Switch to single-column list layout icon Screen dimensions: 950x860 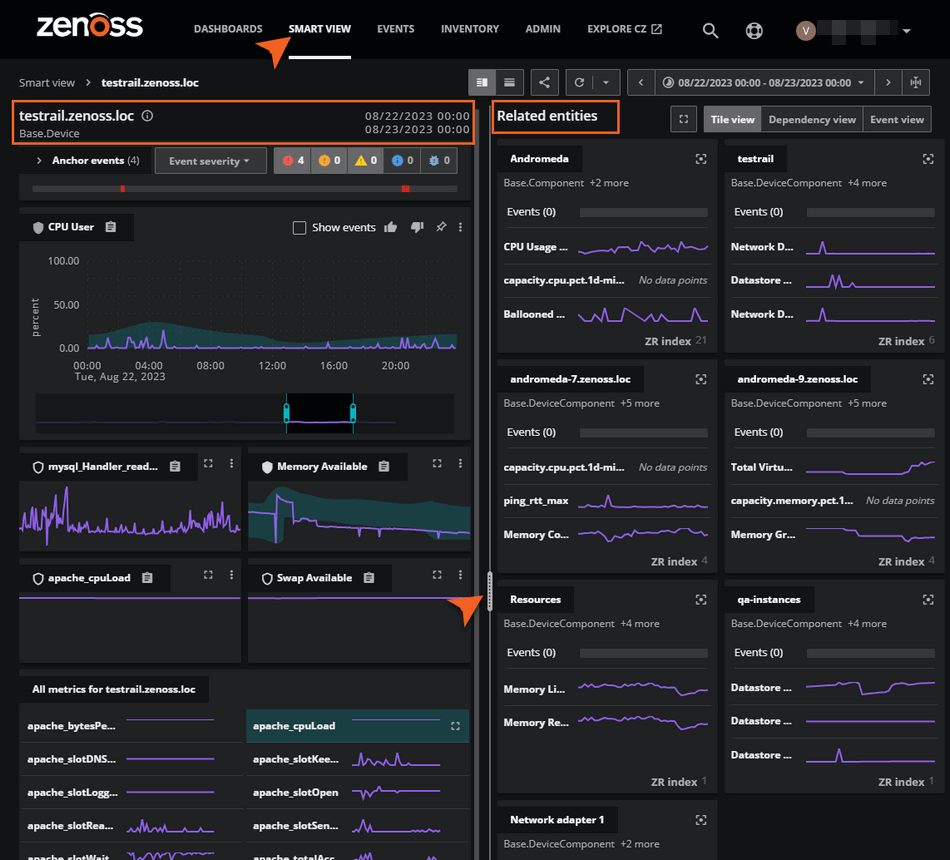click(510, 82)
